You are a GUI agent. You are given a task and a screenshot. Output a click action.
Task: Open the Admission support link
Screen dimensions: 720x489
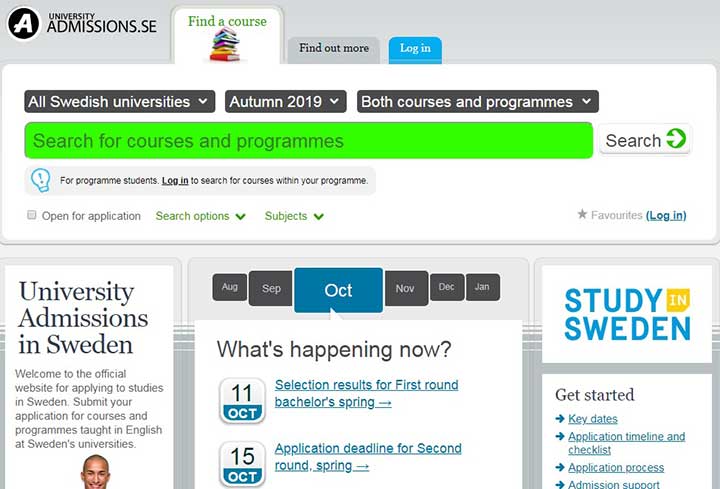click(x=613, y=484)
